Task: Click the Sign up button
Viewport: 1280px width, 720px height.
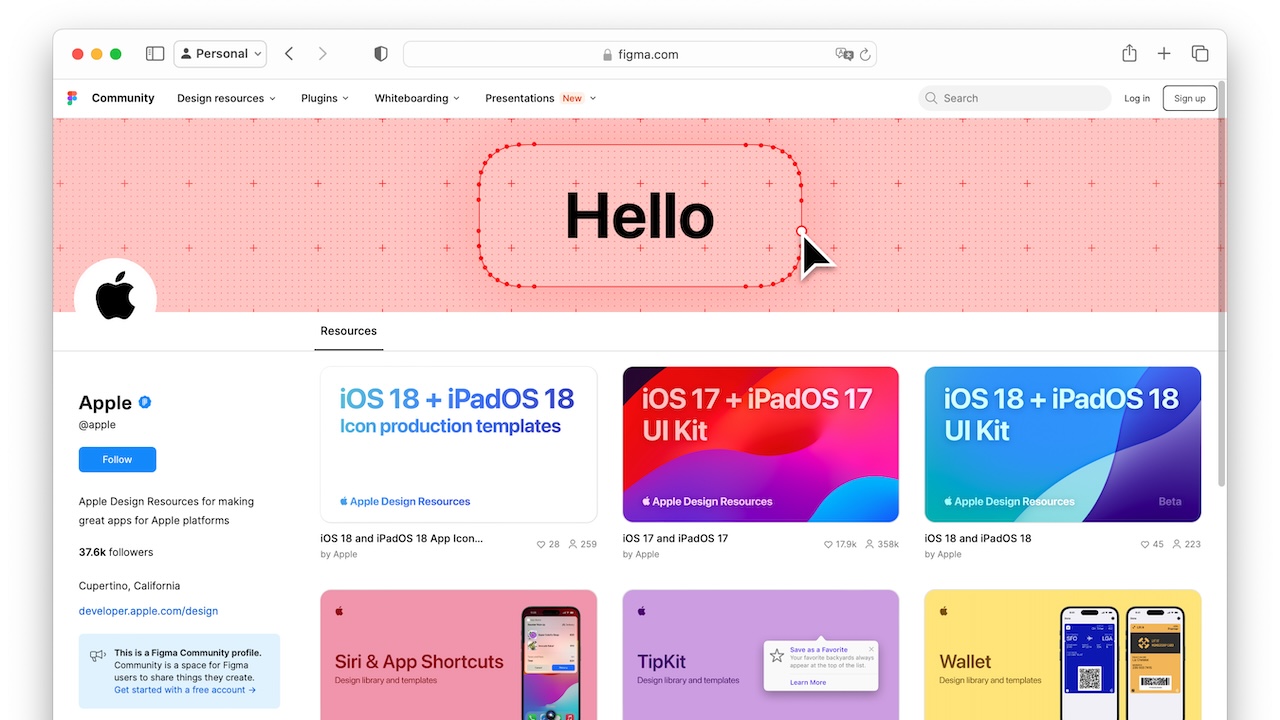Action: [1190, 98]
